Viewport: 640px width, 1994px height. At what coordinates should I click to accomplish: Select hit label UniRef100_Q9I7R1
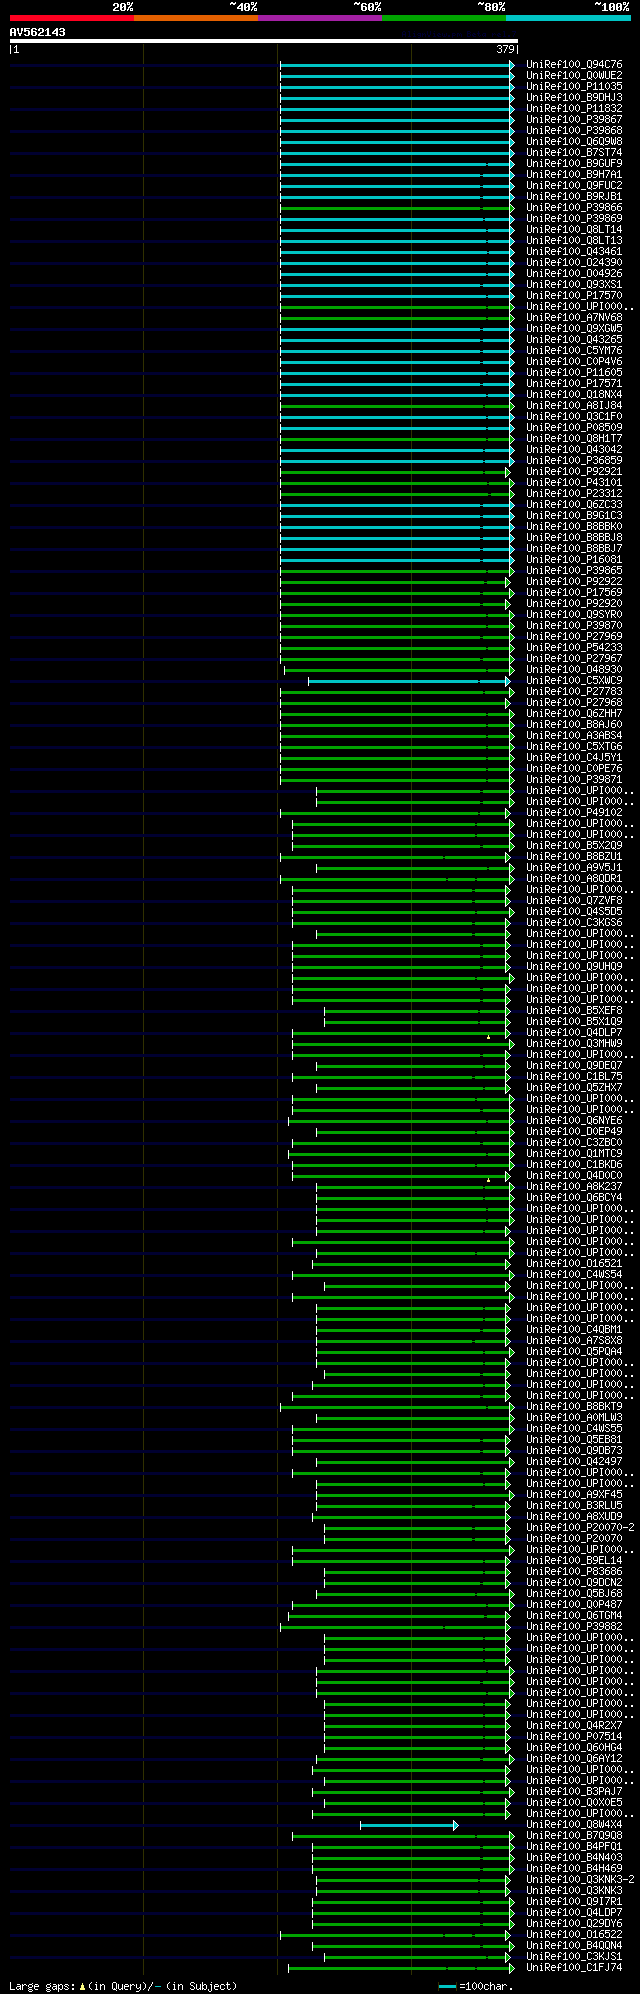[574, 1902]
